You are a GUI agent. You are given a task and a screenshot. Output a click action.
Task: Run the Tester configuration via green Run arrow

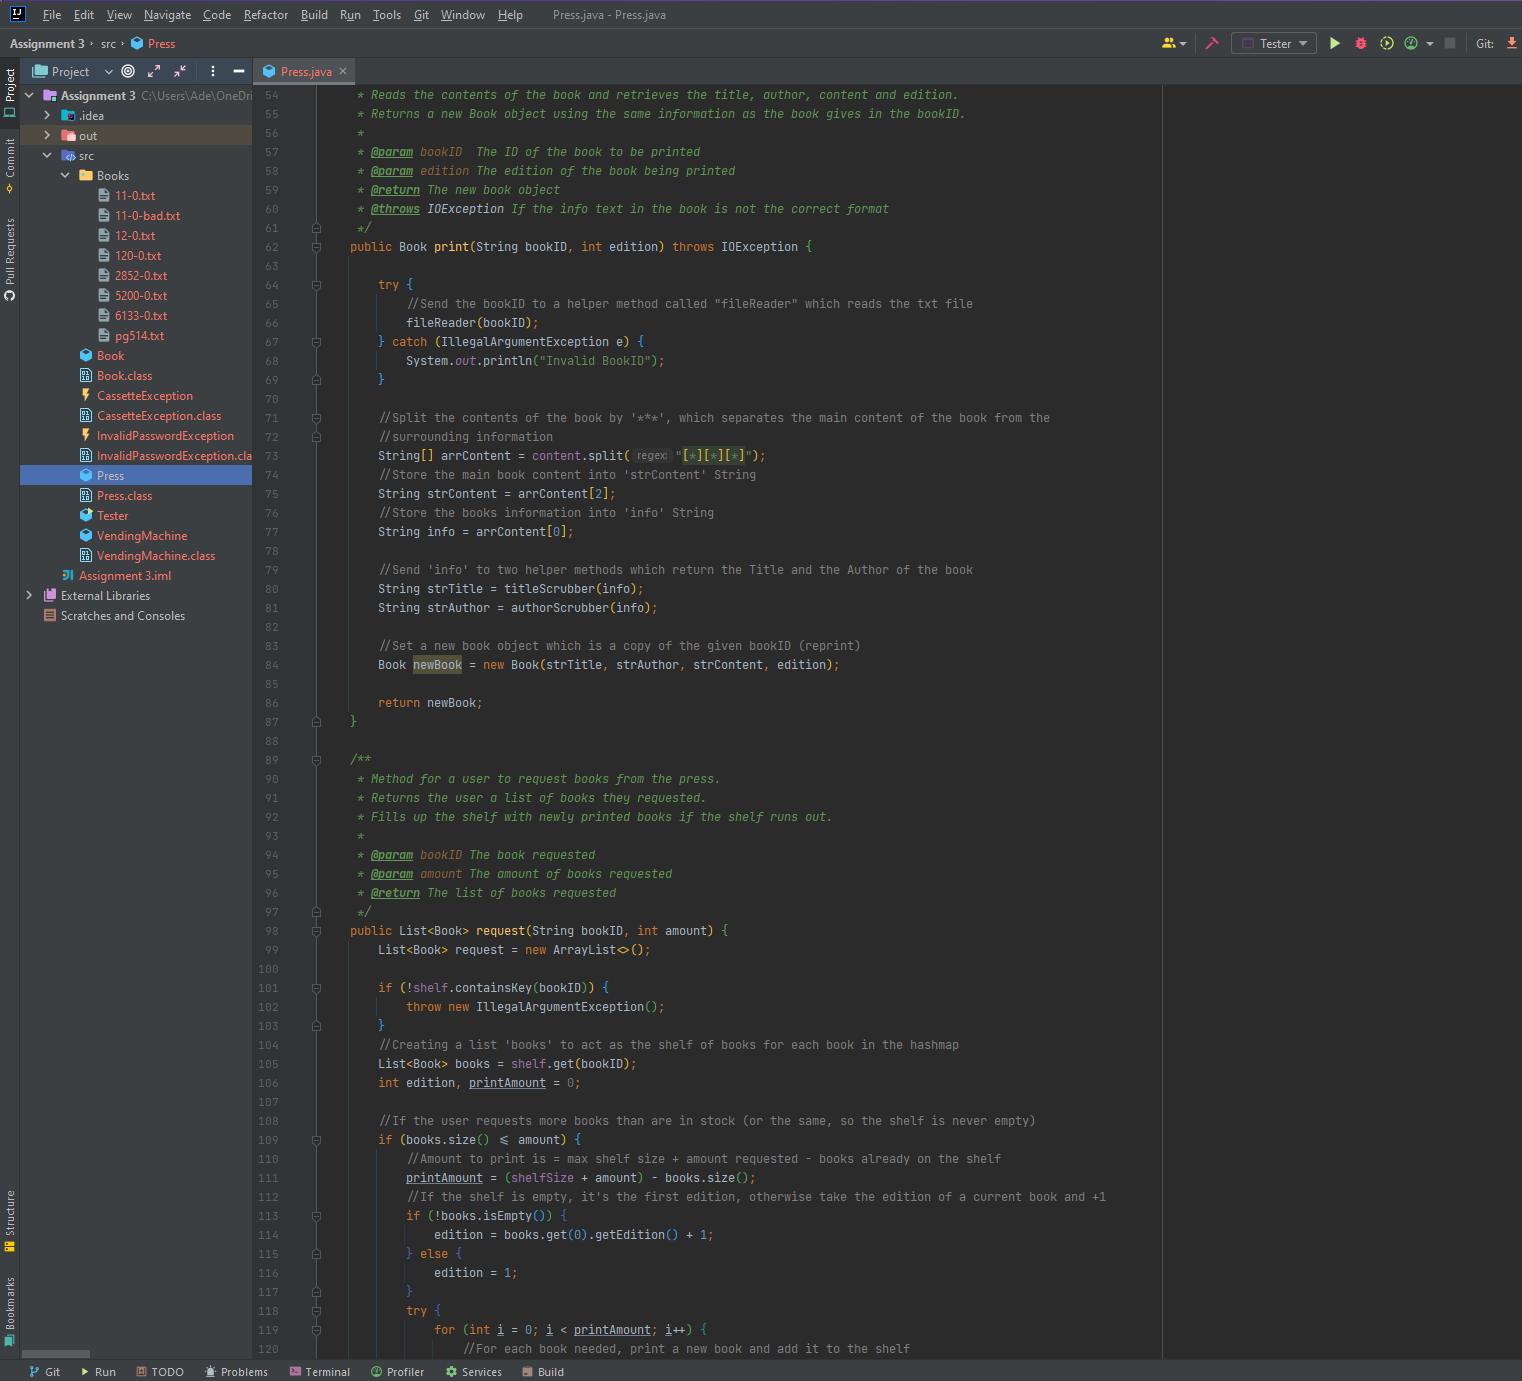[1335, 43]
